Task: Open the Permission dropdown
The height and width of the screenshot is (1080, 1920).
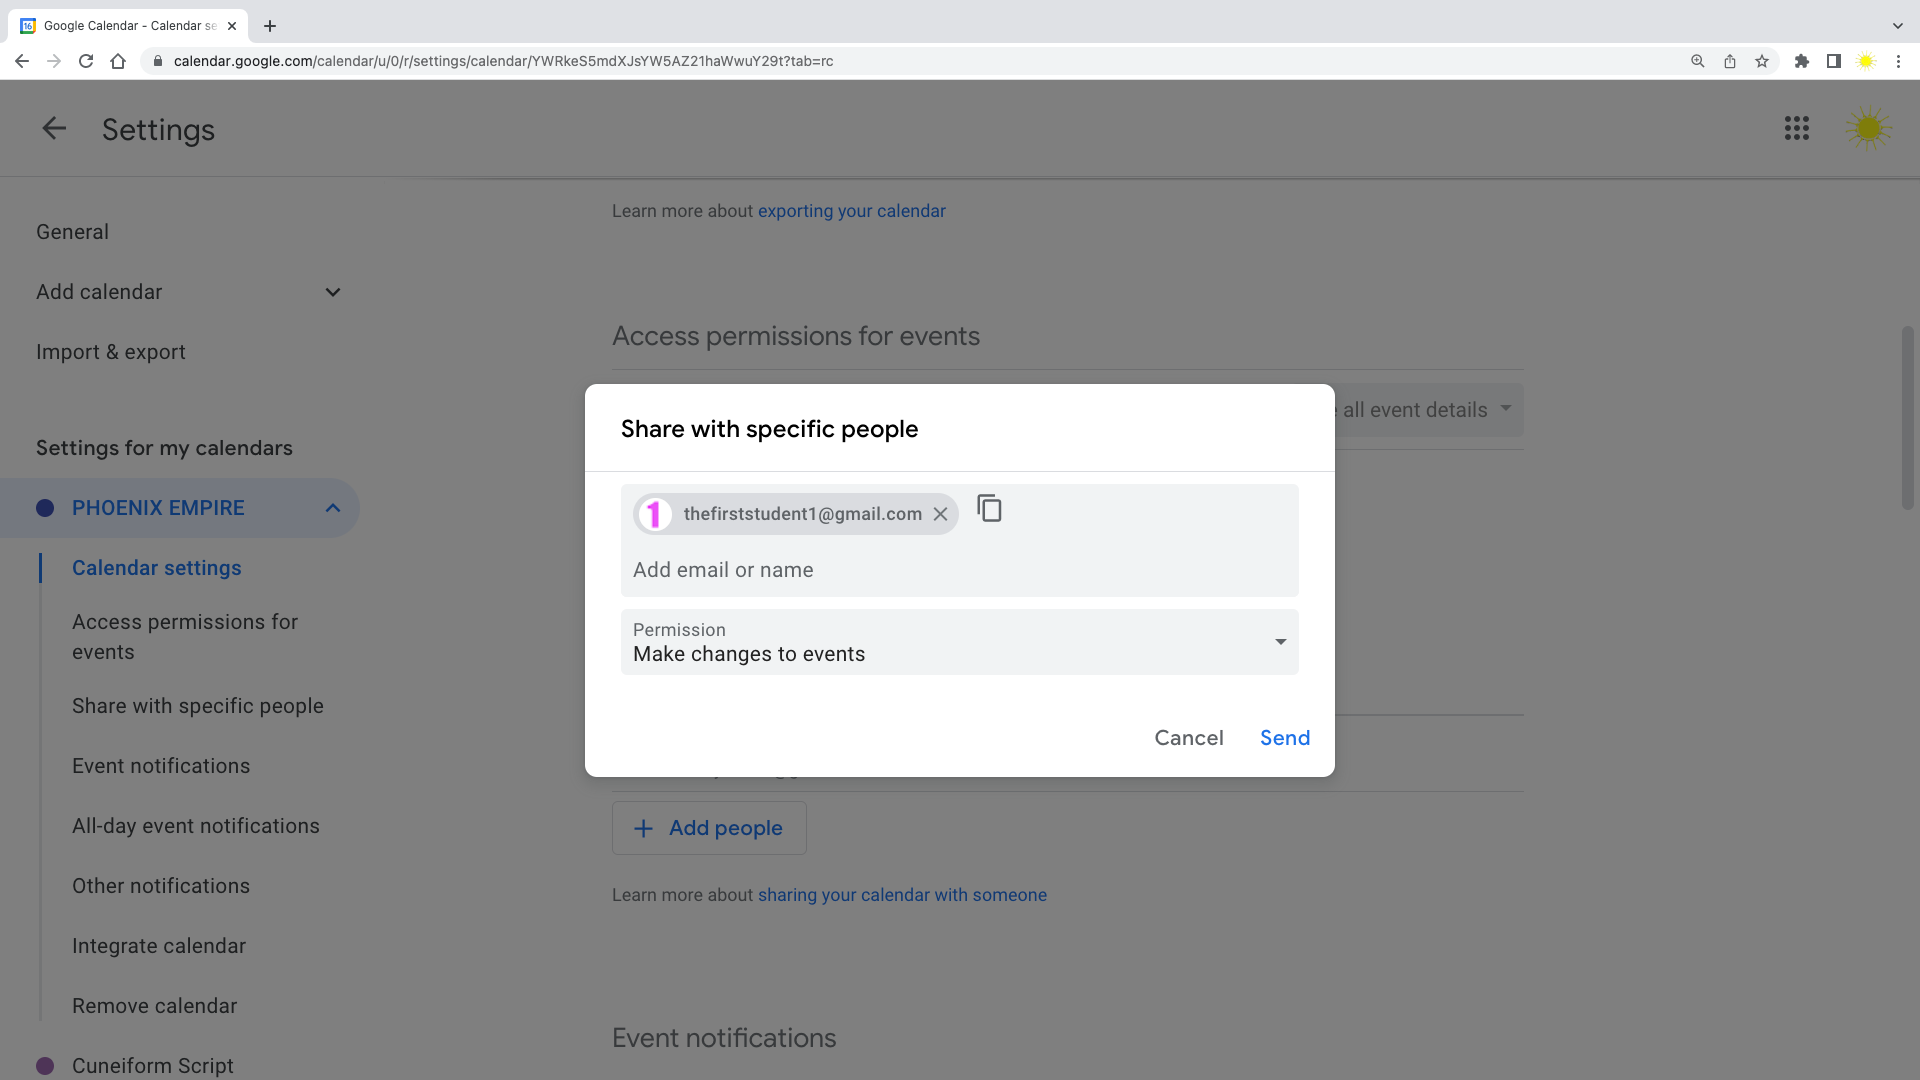Action: (x=959, y=642)
